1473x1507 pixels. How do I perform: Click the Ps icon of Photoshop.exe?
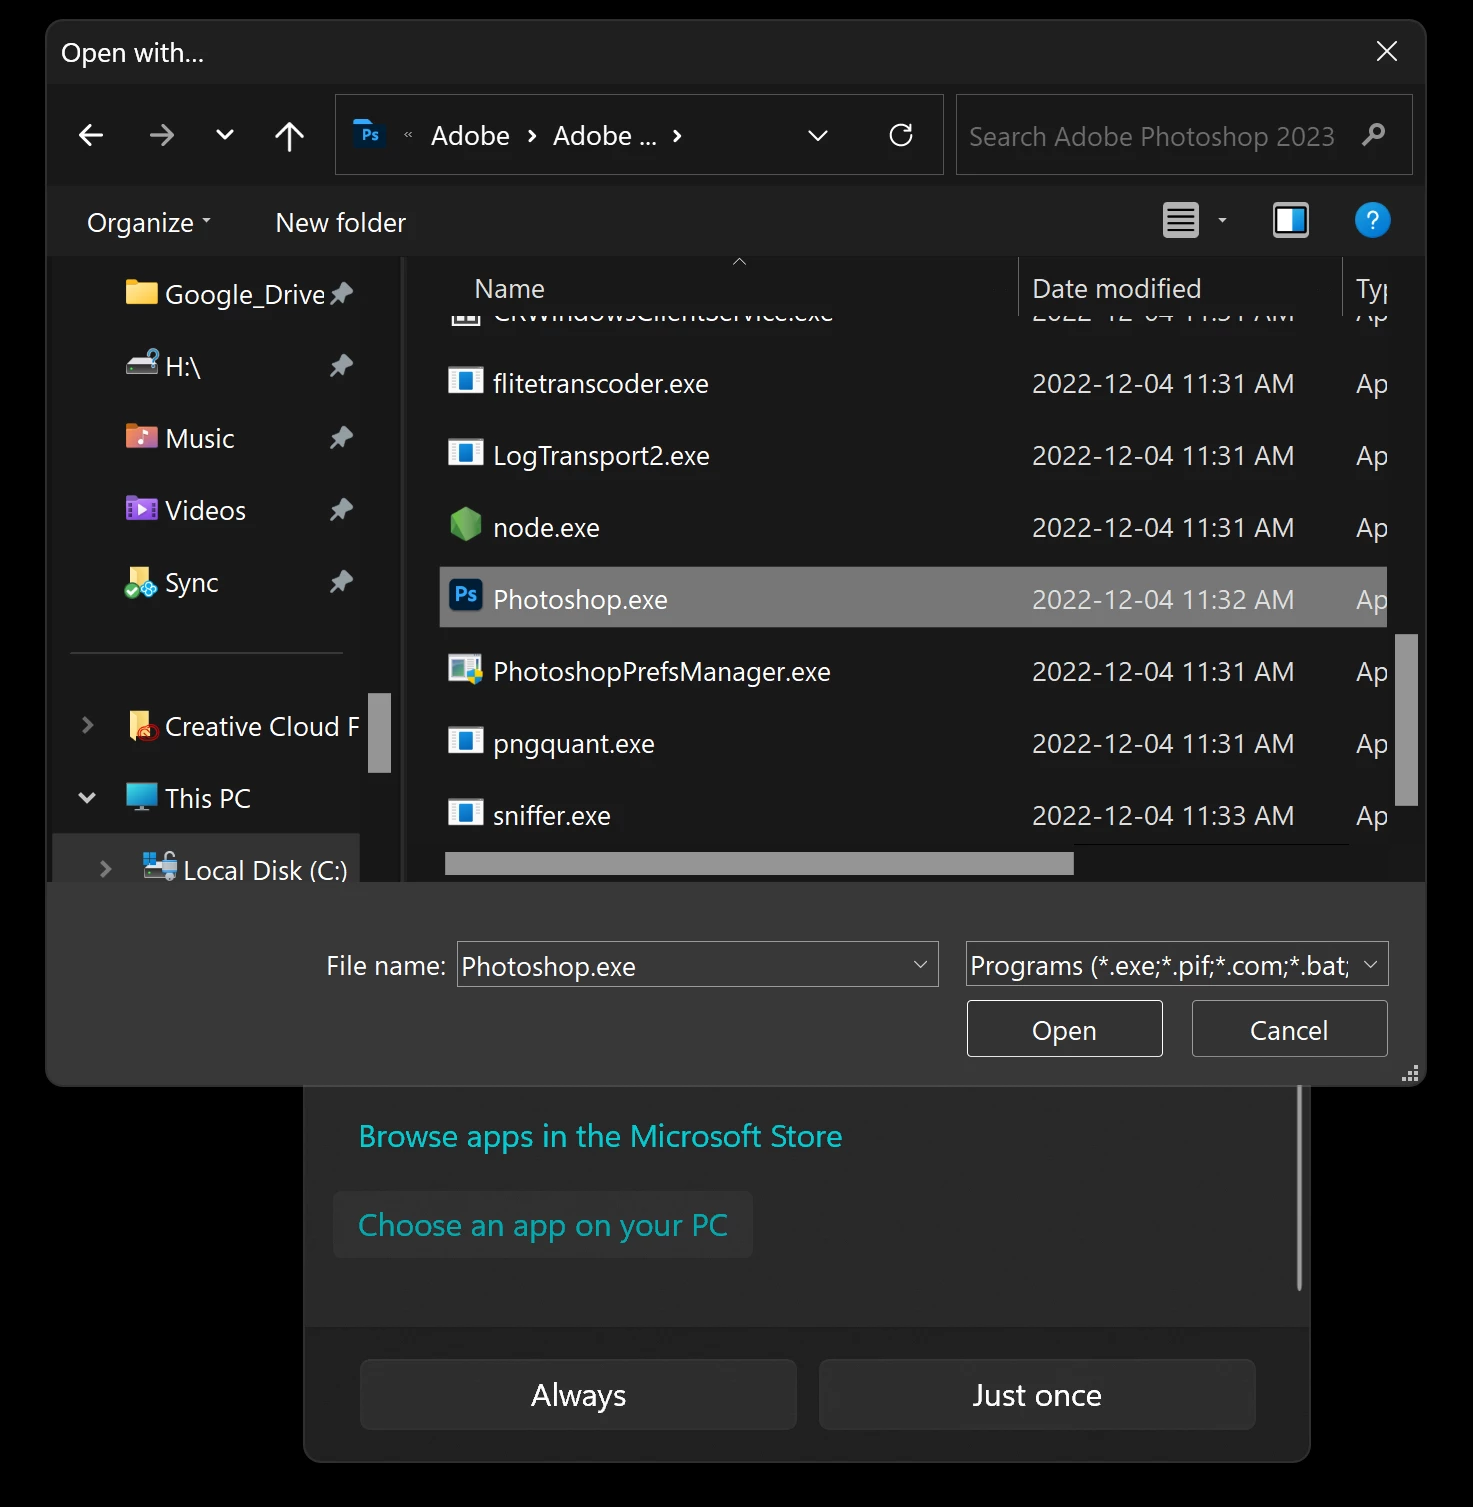[466, 595]
